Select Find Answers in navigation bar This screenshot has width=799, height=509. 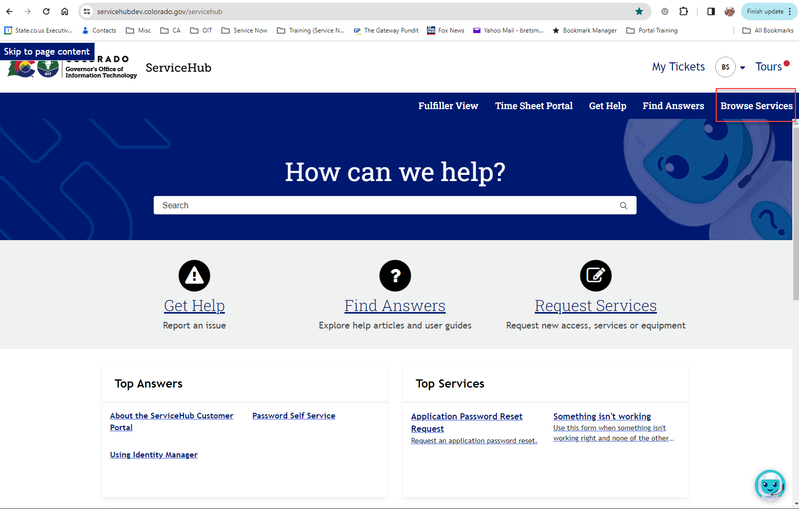click(673, 106)
